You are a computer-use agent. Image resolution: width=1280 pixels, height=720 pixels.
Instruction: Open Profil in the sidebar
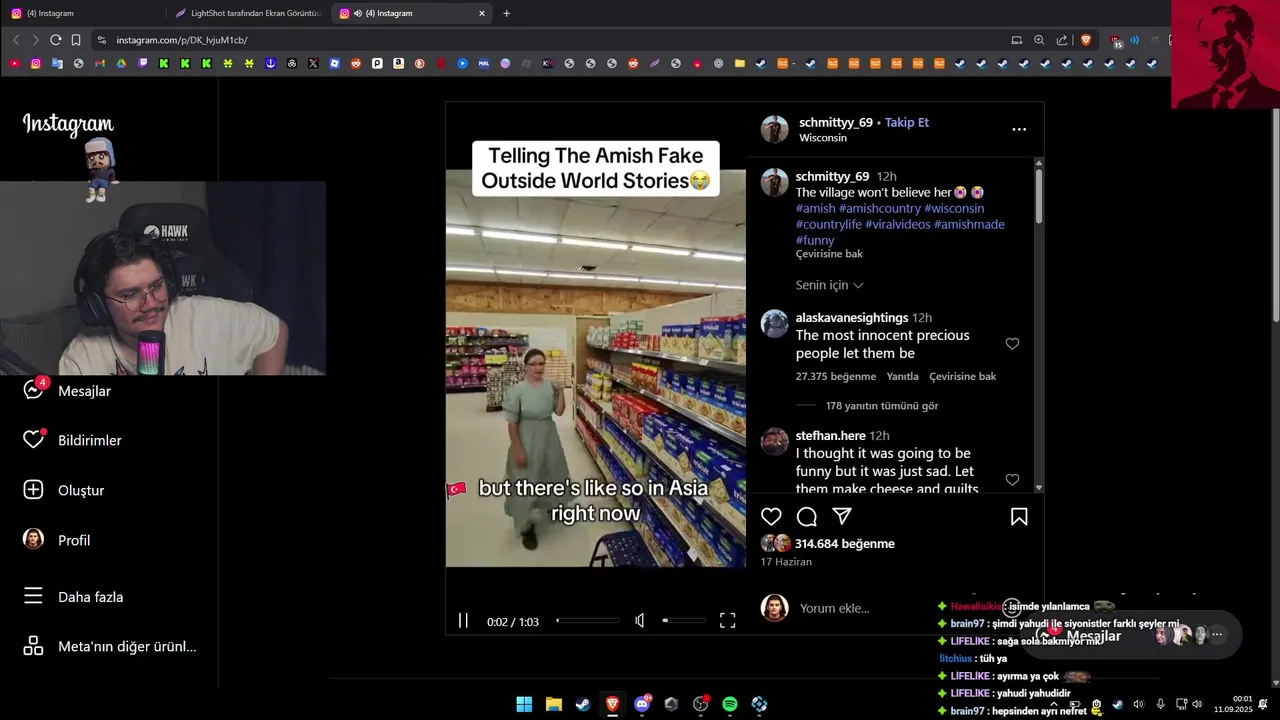coord(56,540)
